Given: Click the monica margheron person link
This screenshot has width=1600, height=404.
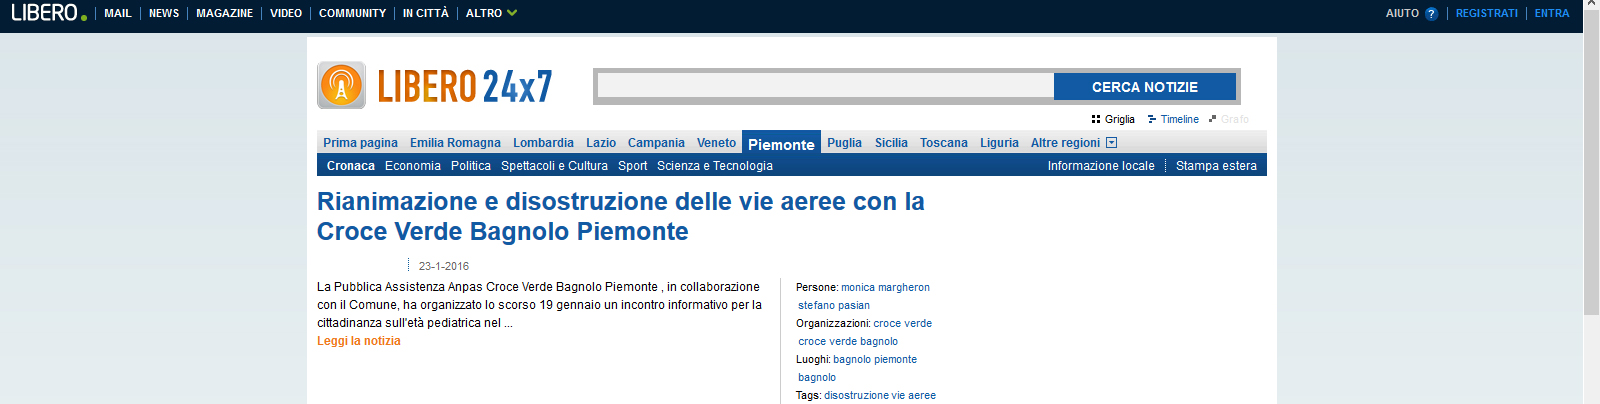Looking at the screenshot, I should [885, 287].
